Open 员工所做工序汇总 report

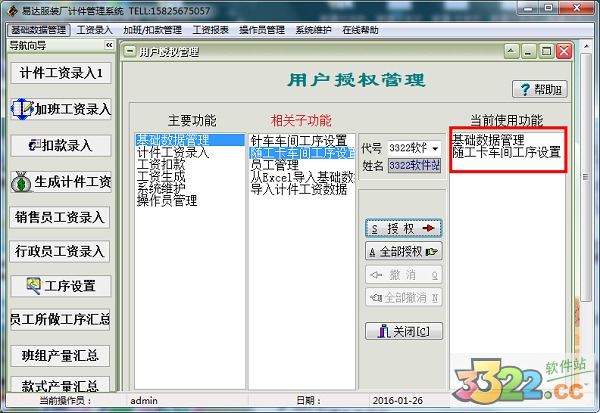coord(60,320)
